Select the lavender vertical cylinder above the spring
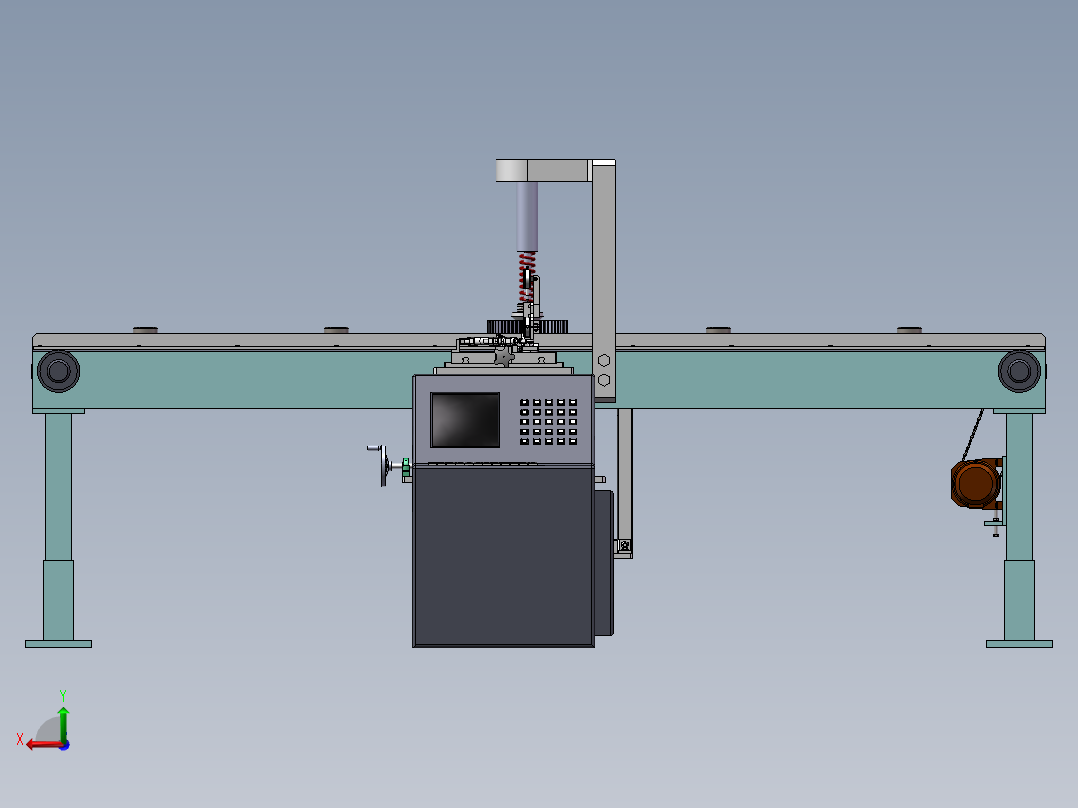 pyautogui.click(x=527, y=216)
